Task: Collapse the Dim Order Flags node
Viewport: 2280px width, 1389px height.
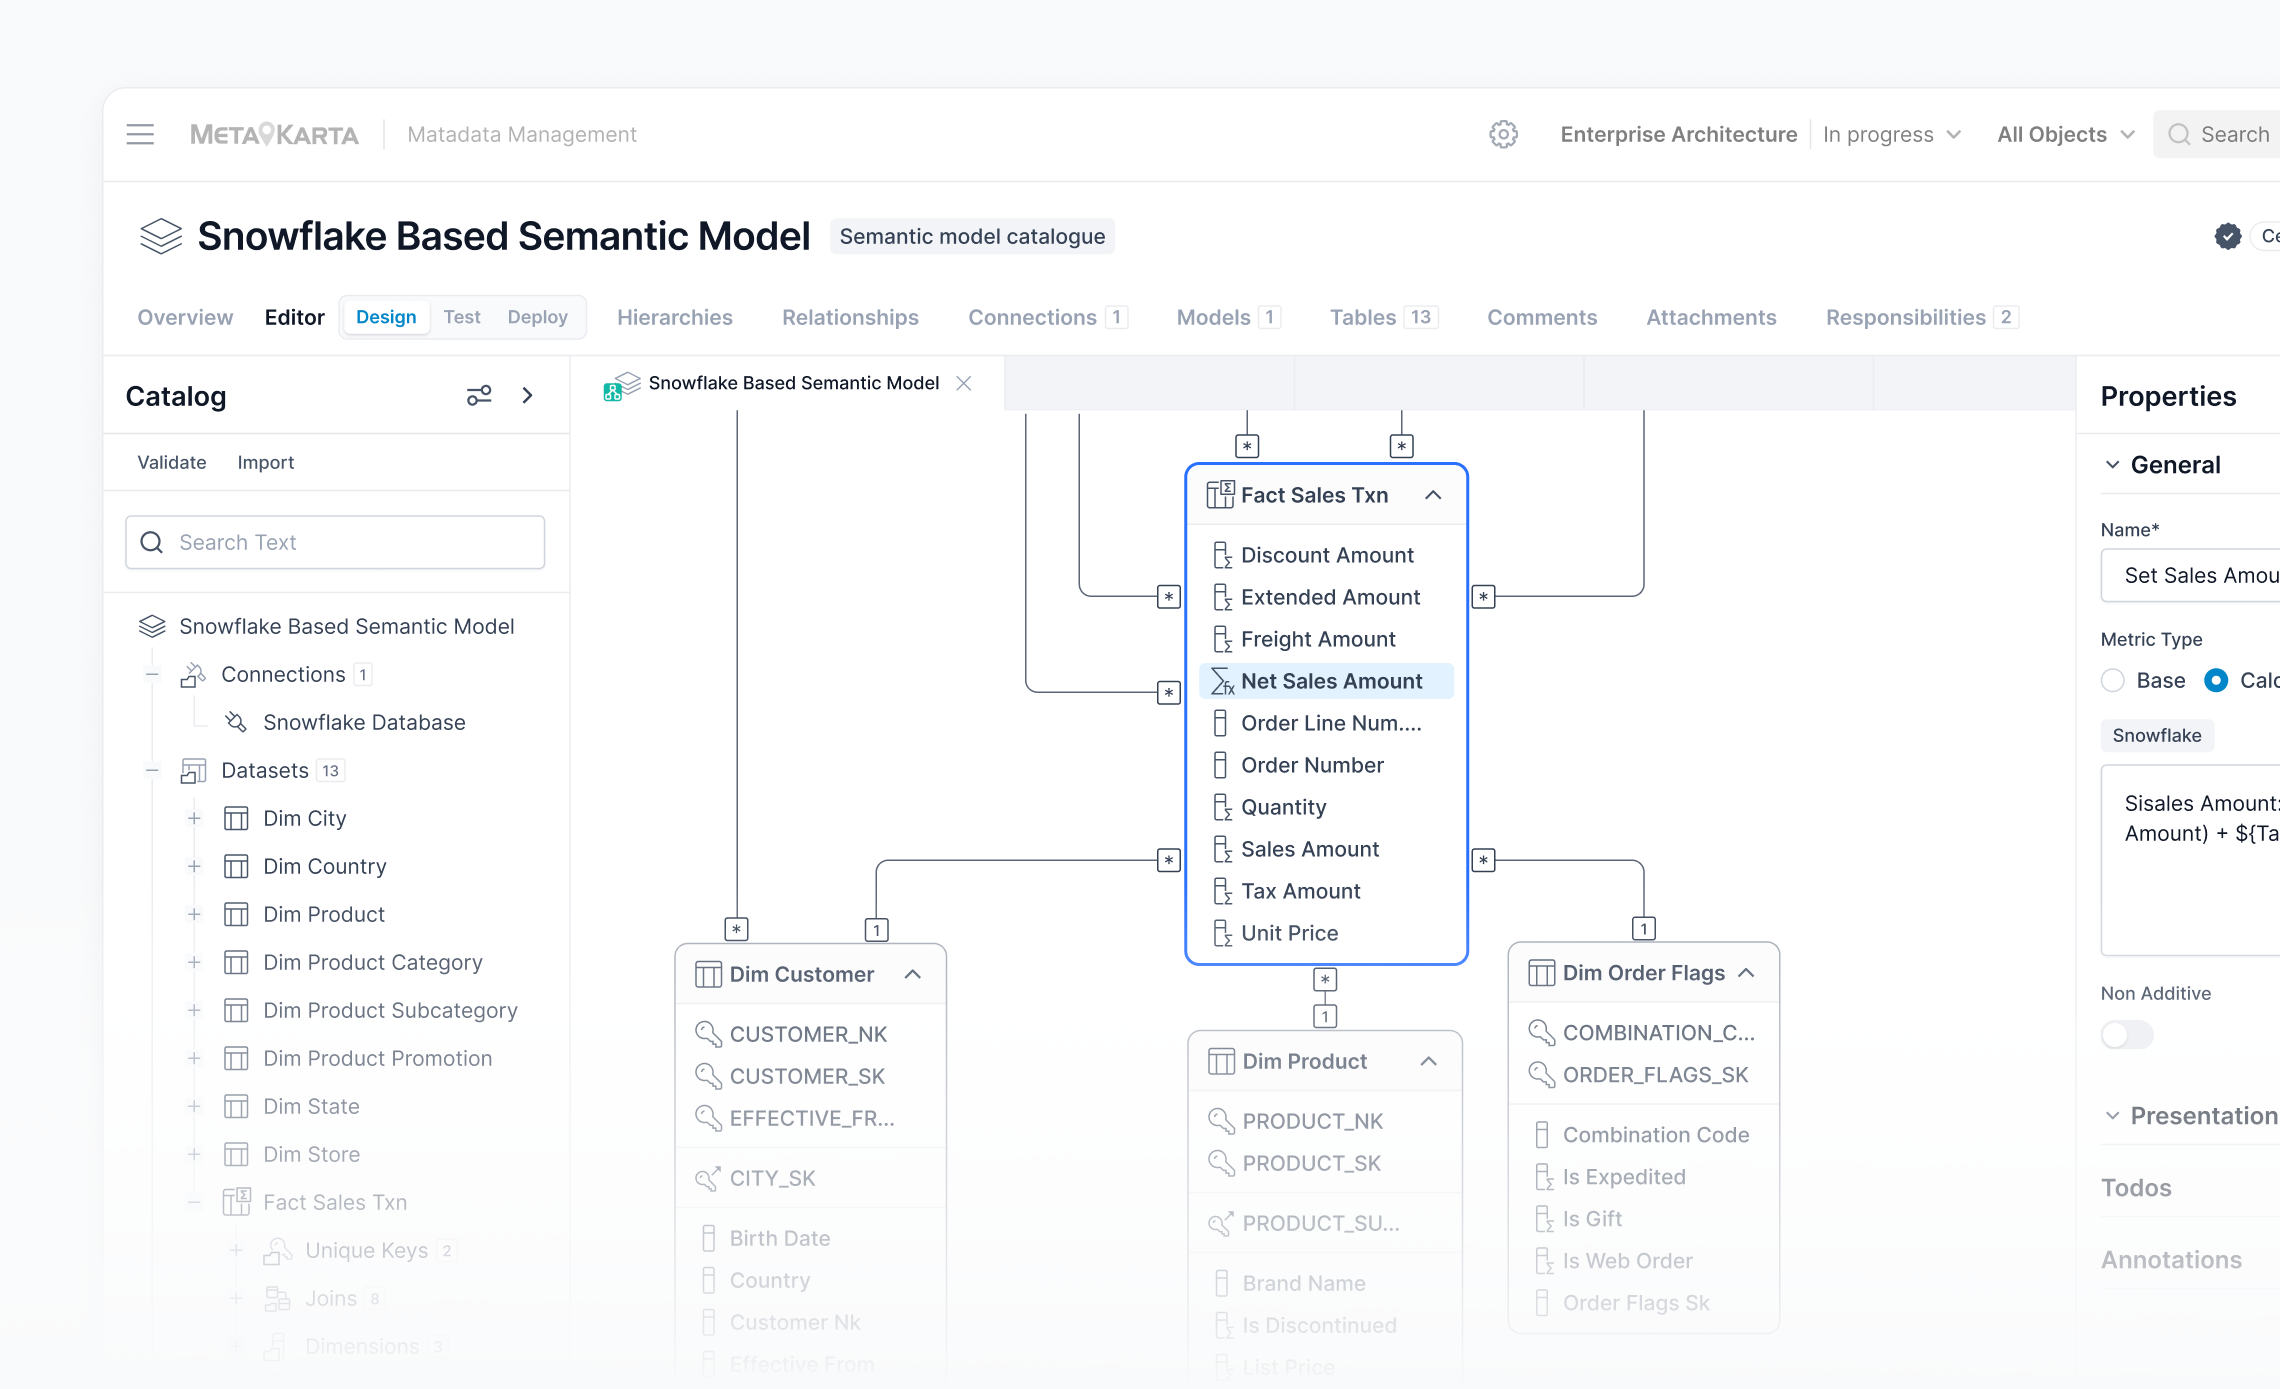Action: coord(1747,973)
